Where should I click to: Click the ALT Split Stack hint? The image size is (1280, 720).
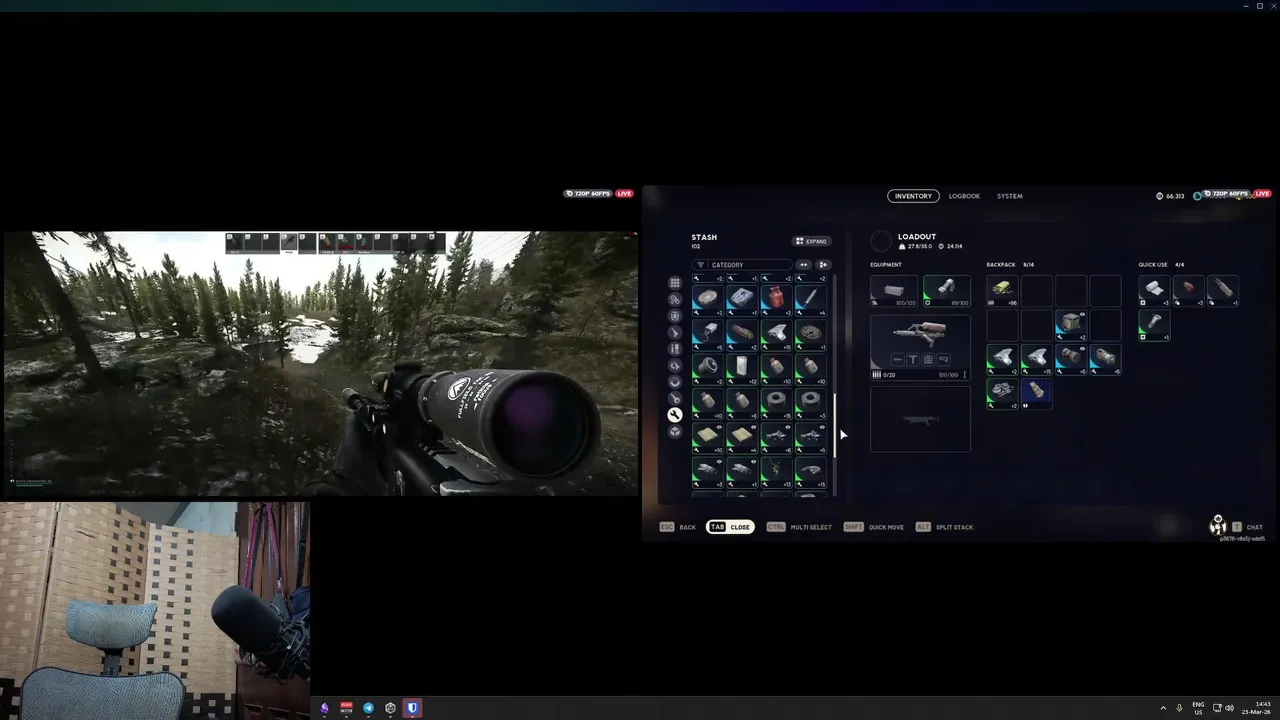944,527
